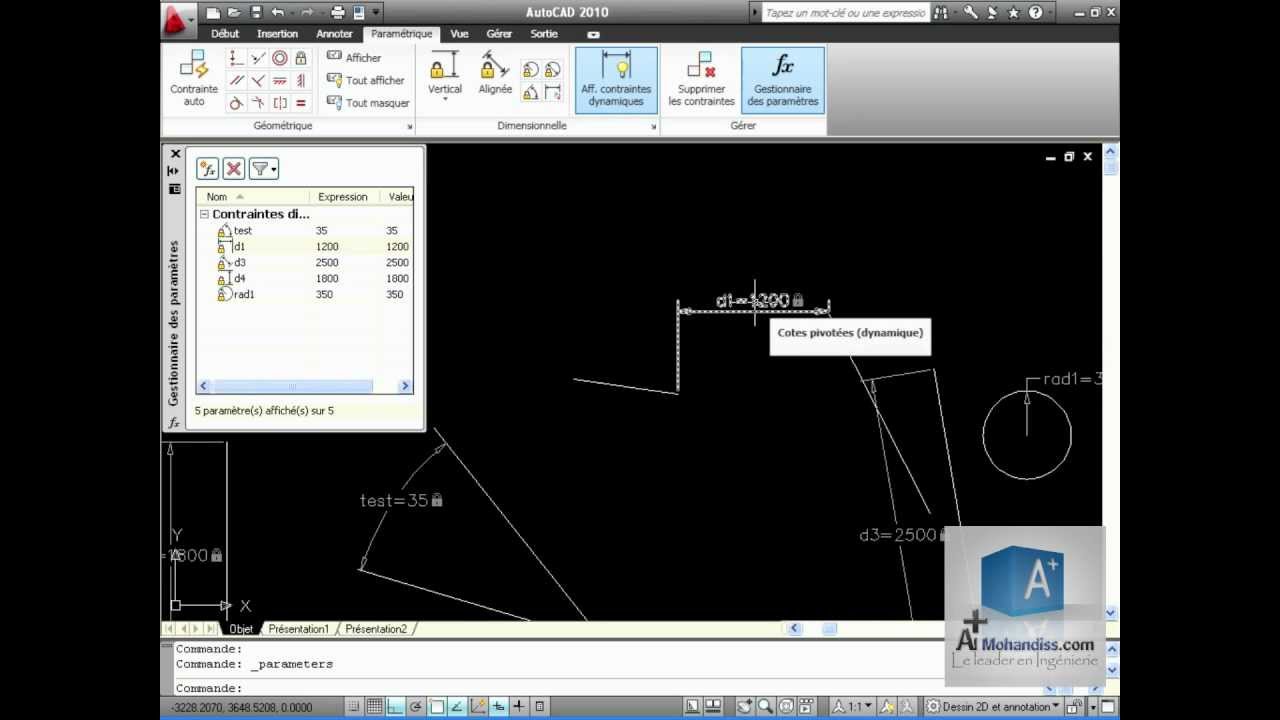This screenshot has height=720, width=1280.
Task: Open the Gérer ribbon tab
Action: tap(499, 34)
